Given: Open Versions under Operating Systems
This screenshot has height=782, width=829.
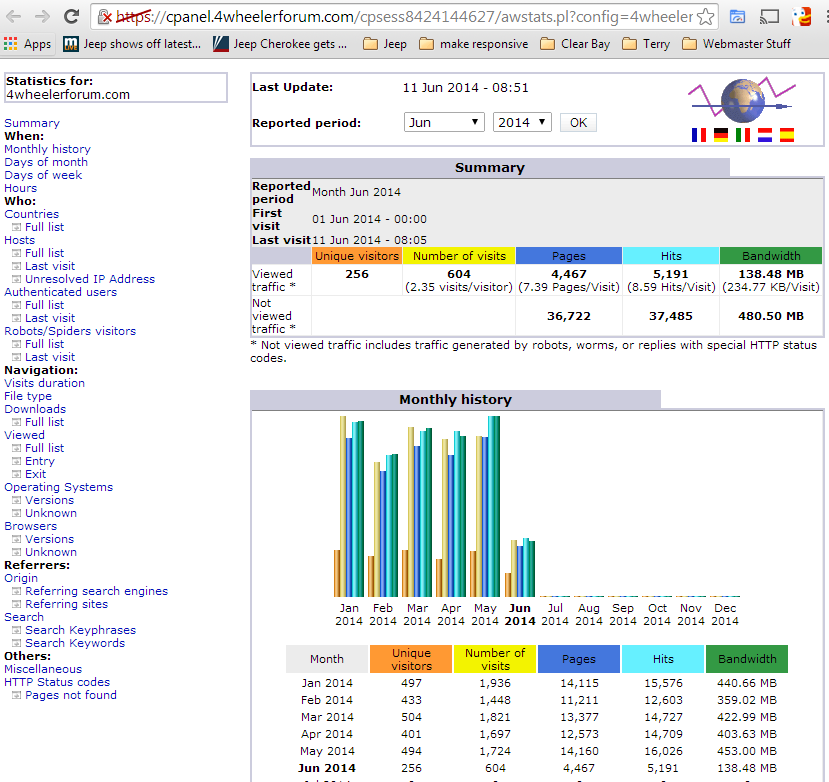Looking at the screenshot, I should [x=49, y=500].
